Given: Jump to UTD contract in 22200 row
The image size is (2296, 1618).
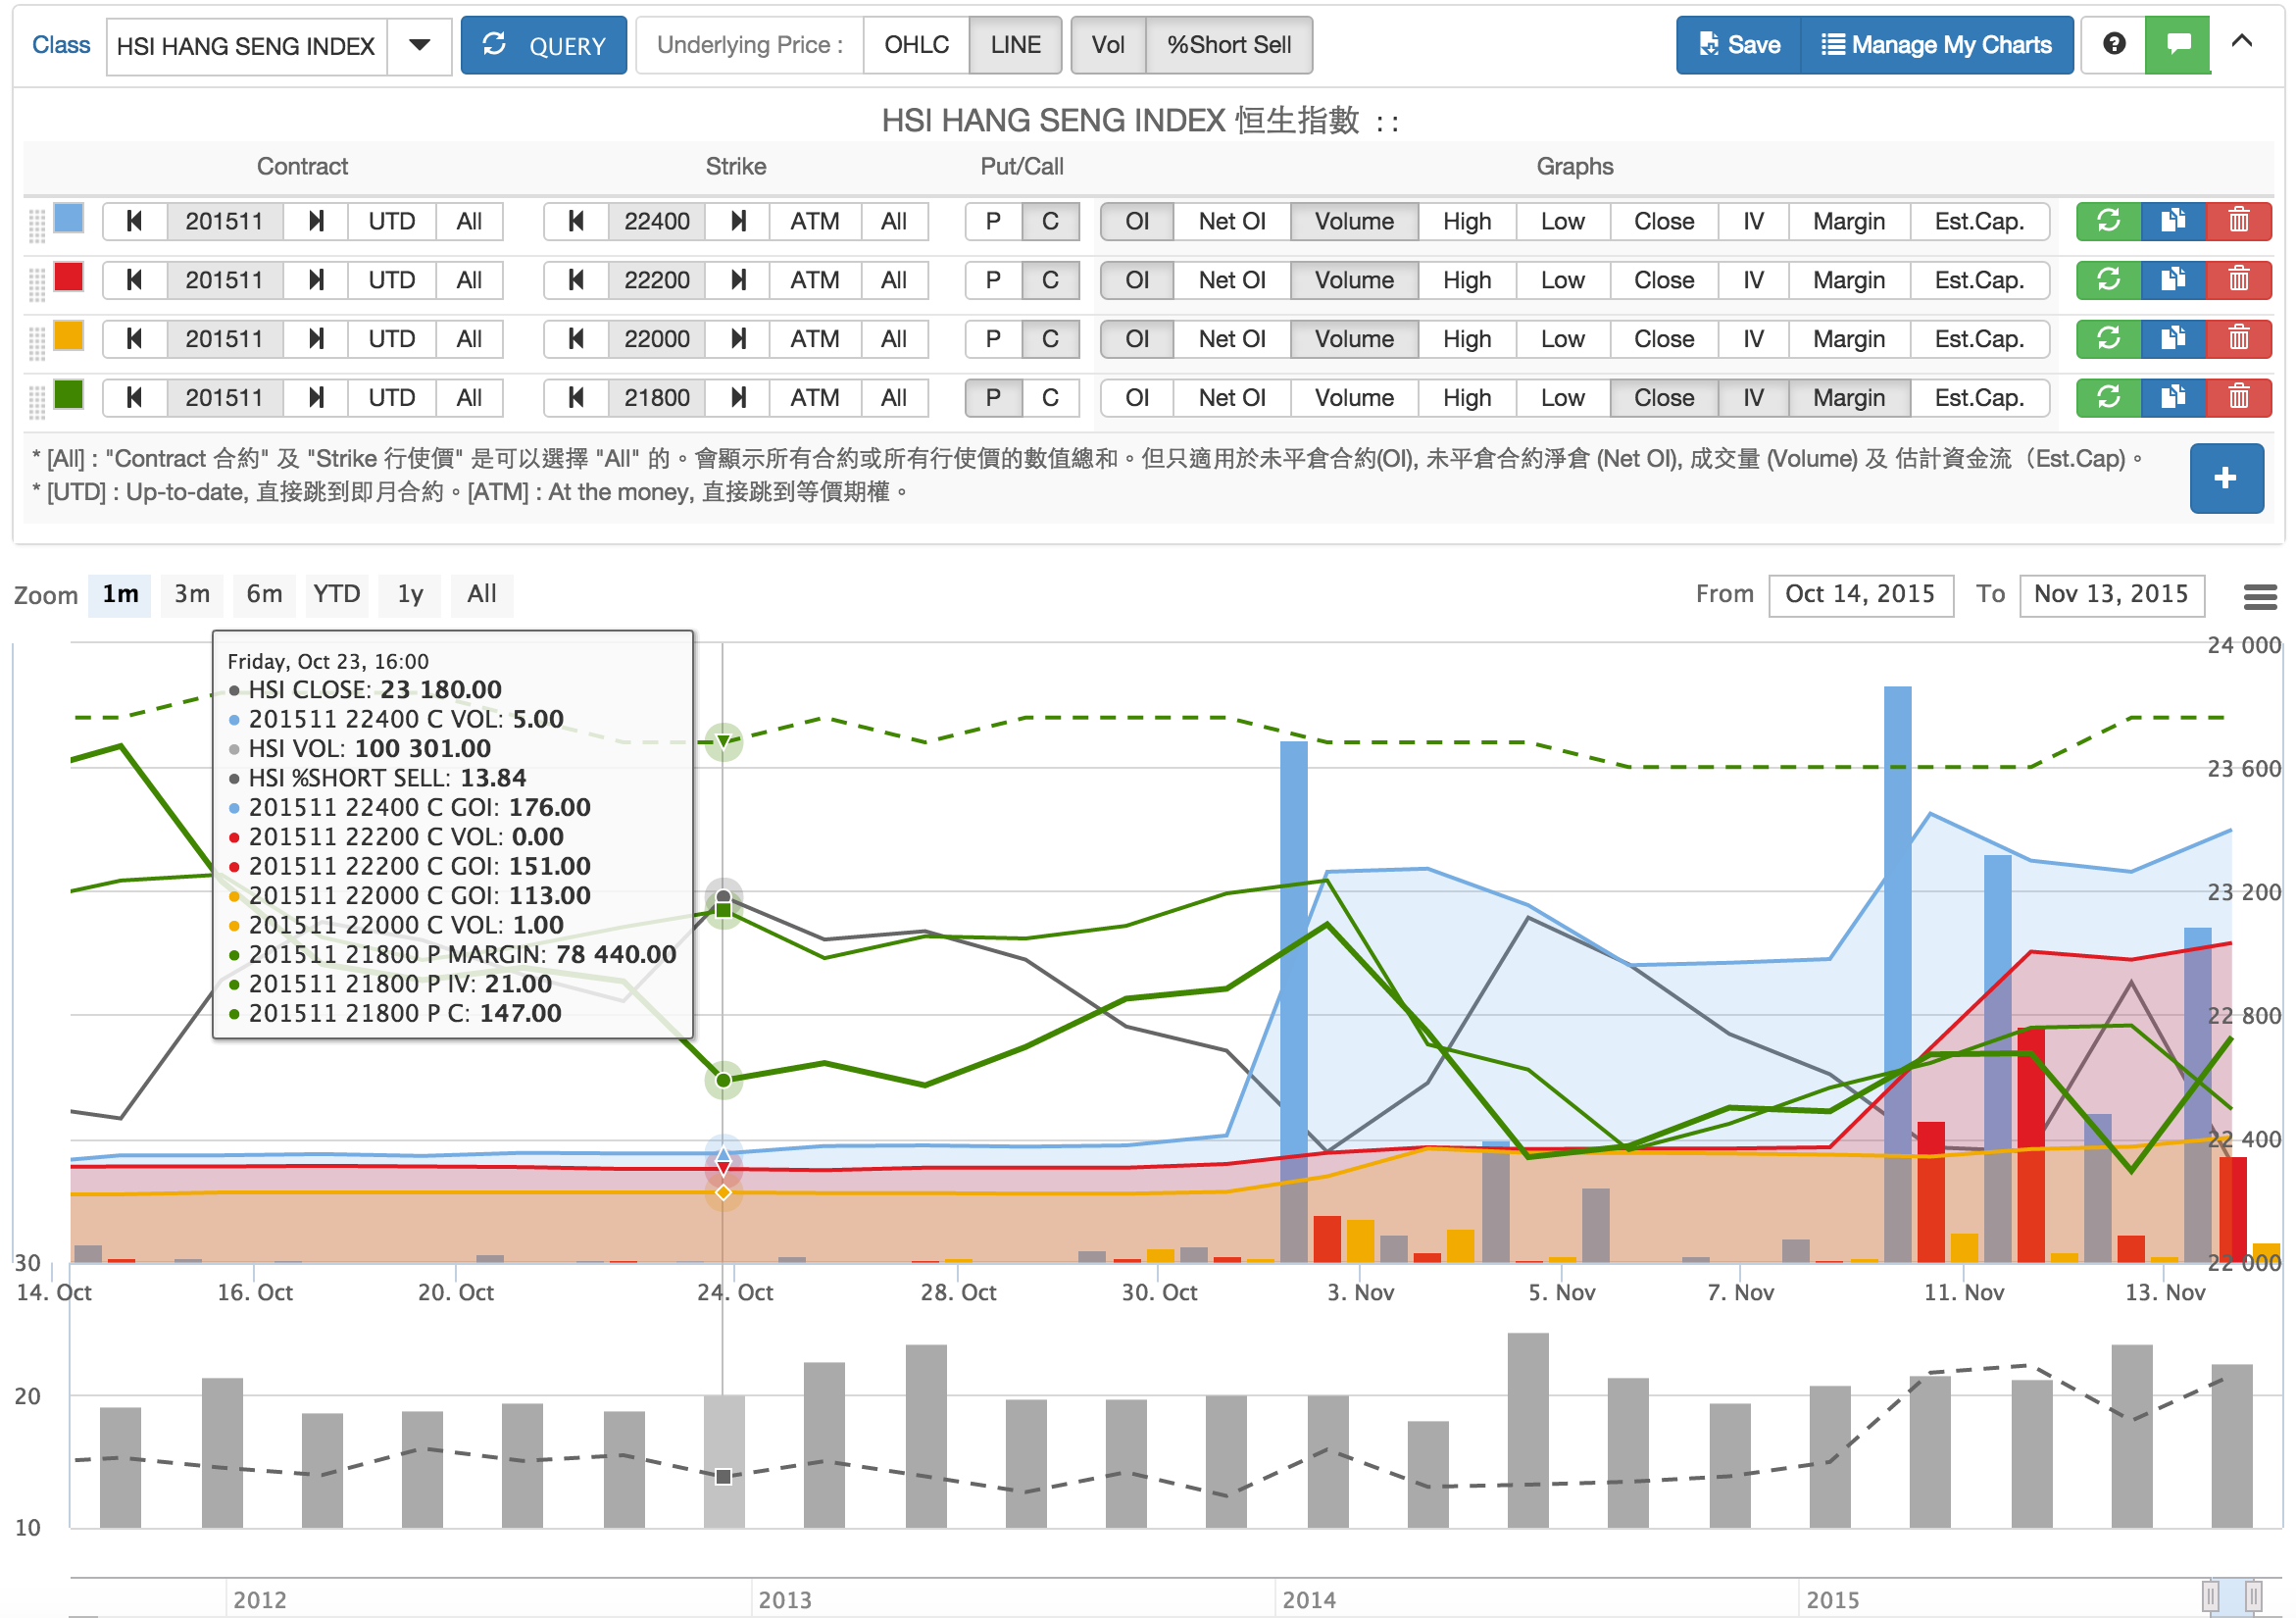Looking at the screenshot, I should click(x=392, y=280).
